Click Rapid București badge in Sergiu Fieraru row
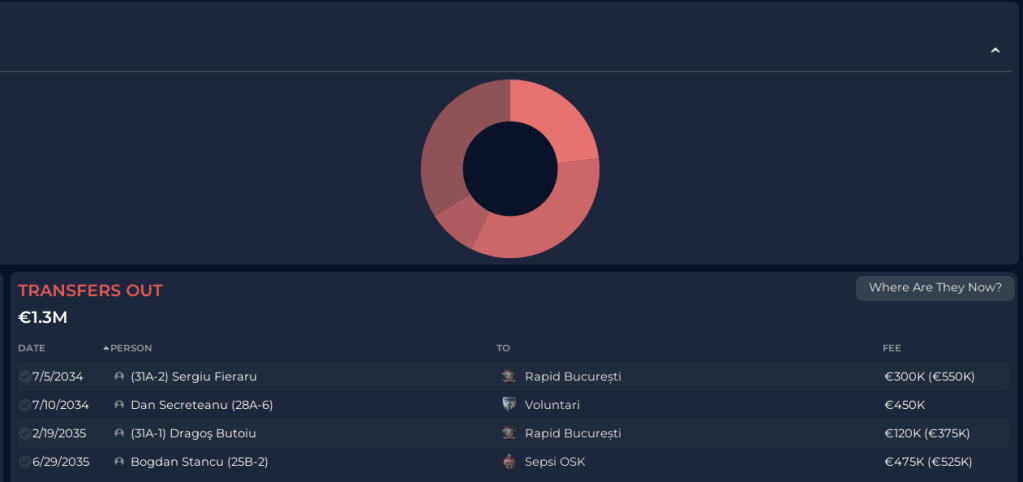This screenshot has height=482, width=1023. click(509, 377)
